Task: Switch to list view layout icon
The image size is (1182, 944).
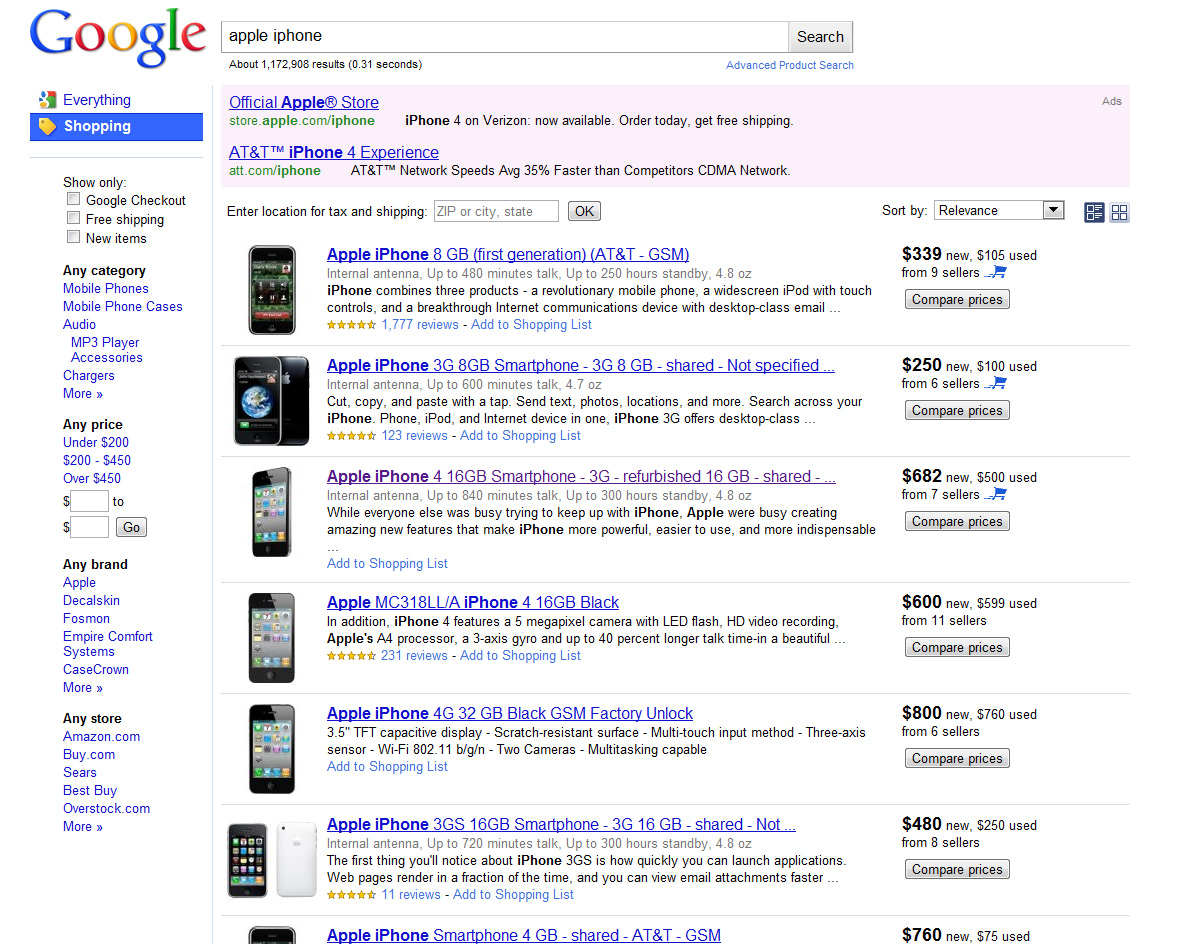Action: (1094, 213)
